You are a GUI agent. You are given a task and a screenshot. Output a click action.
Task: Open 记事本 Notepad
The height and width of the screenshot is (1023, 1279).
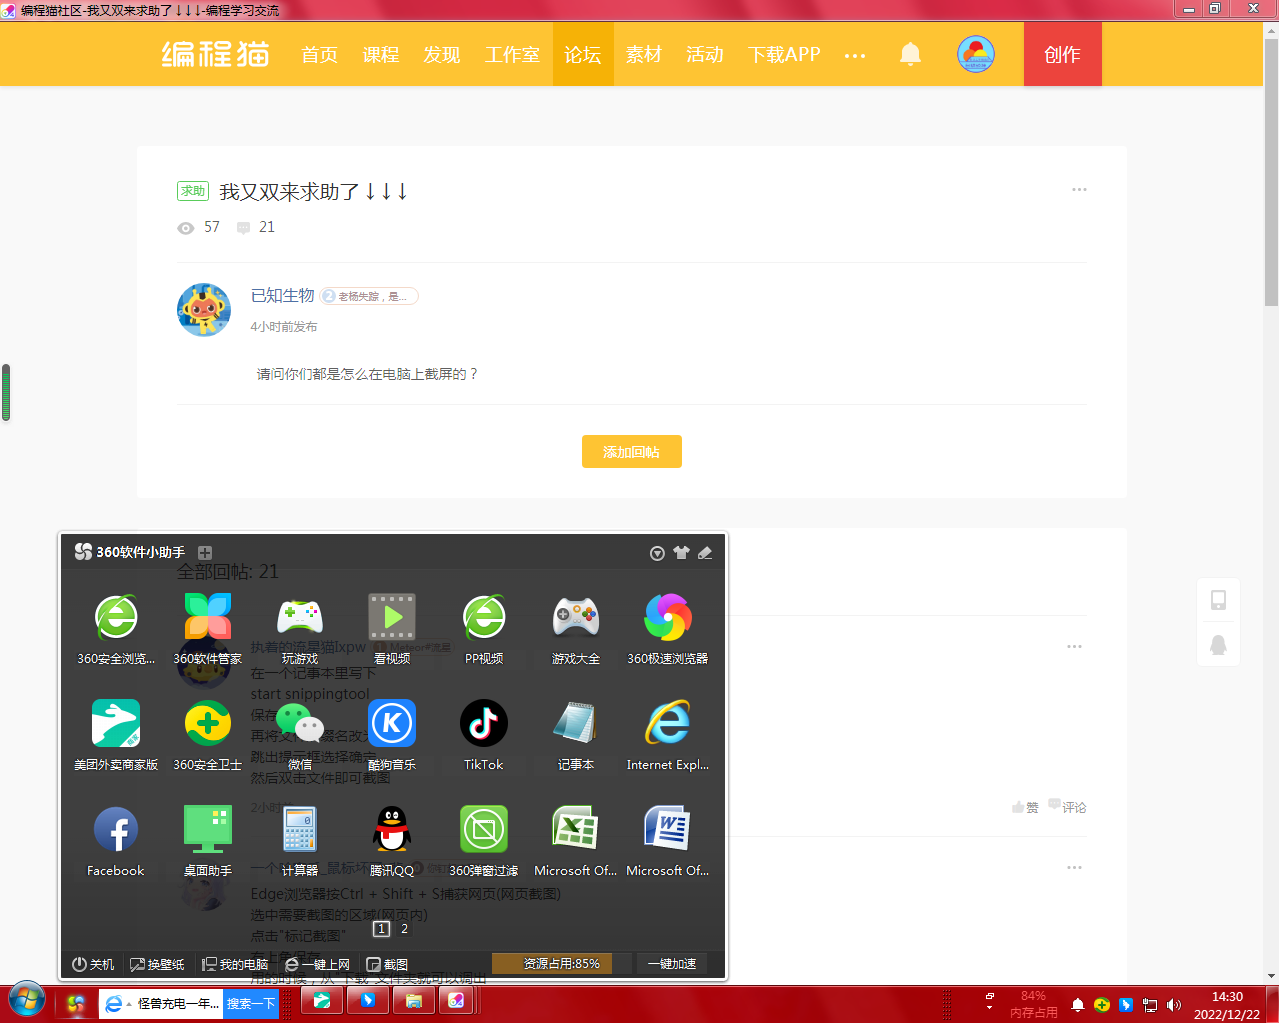click(576, 734)
